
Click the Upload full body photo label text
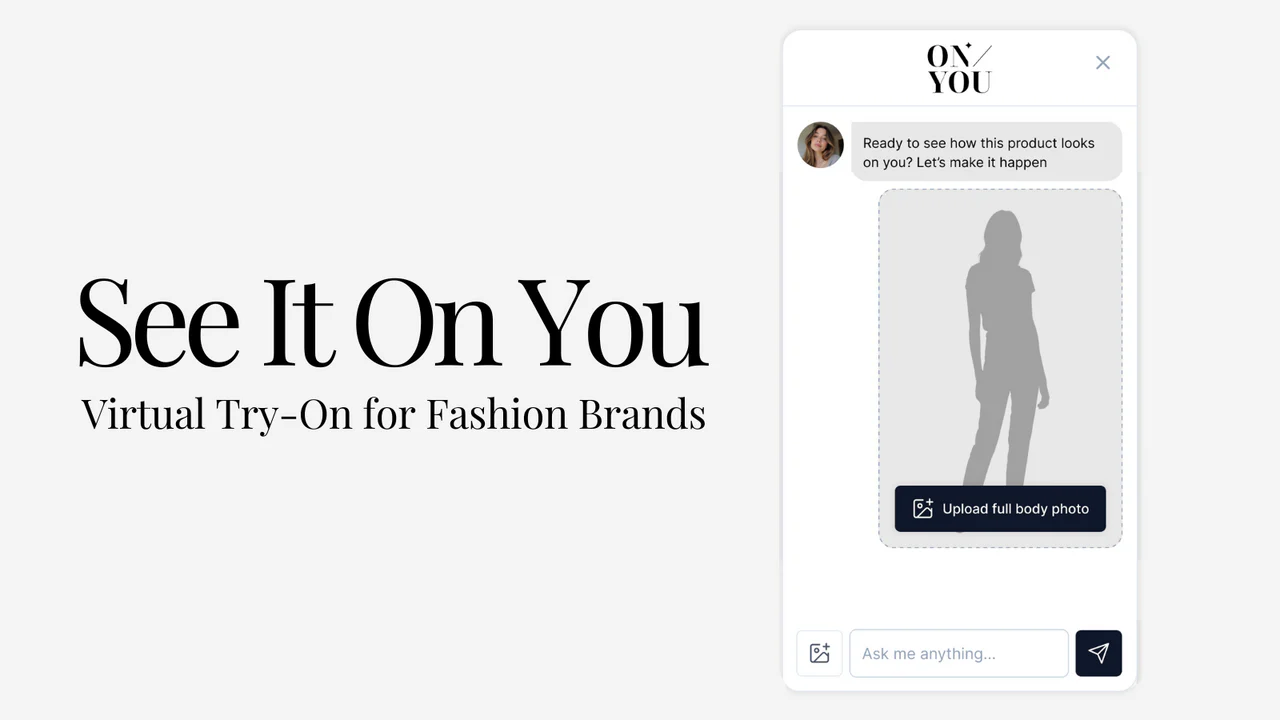pyautogui.click(x=1015, y=509)
